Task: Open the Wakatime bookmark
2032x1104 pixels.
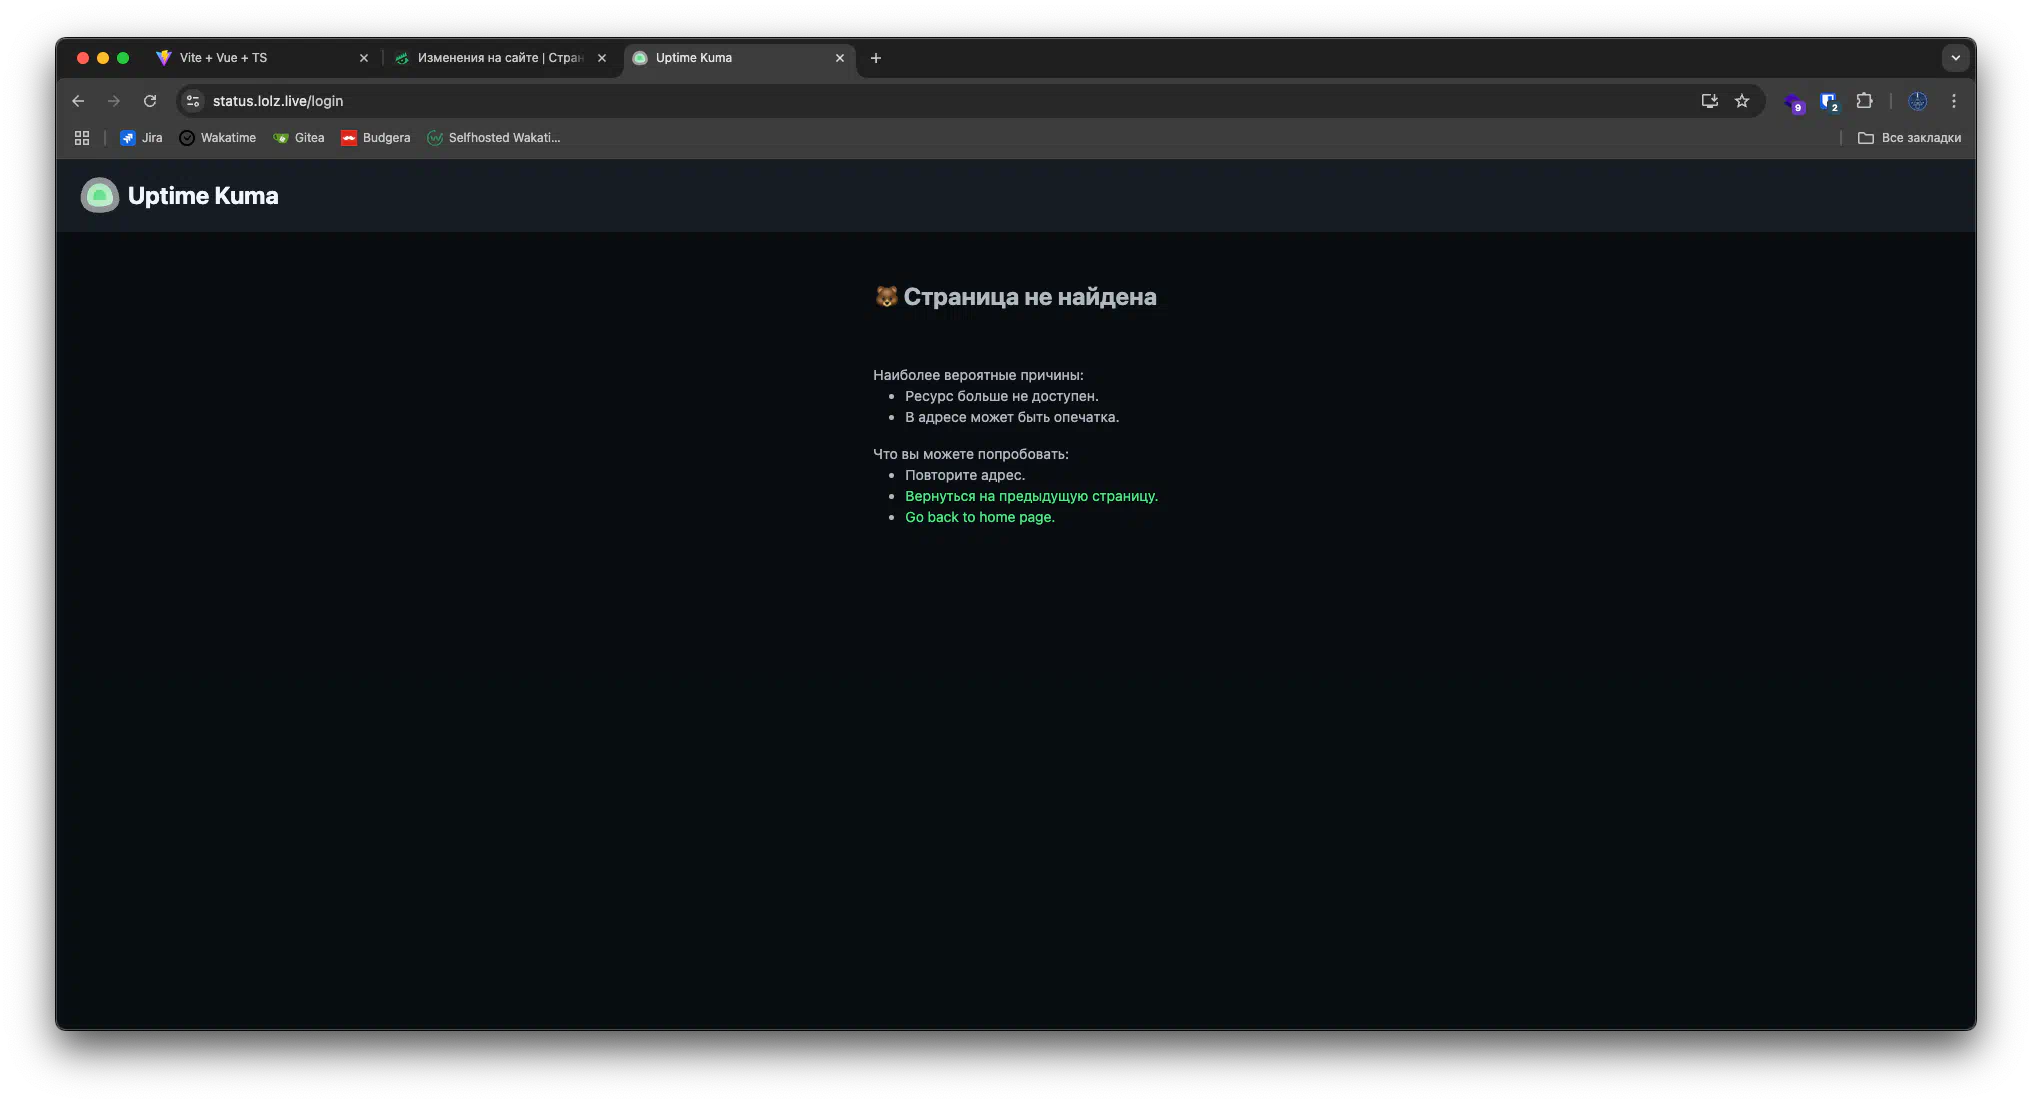Action: (x=218, y=138)
